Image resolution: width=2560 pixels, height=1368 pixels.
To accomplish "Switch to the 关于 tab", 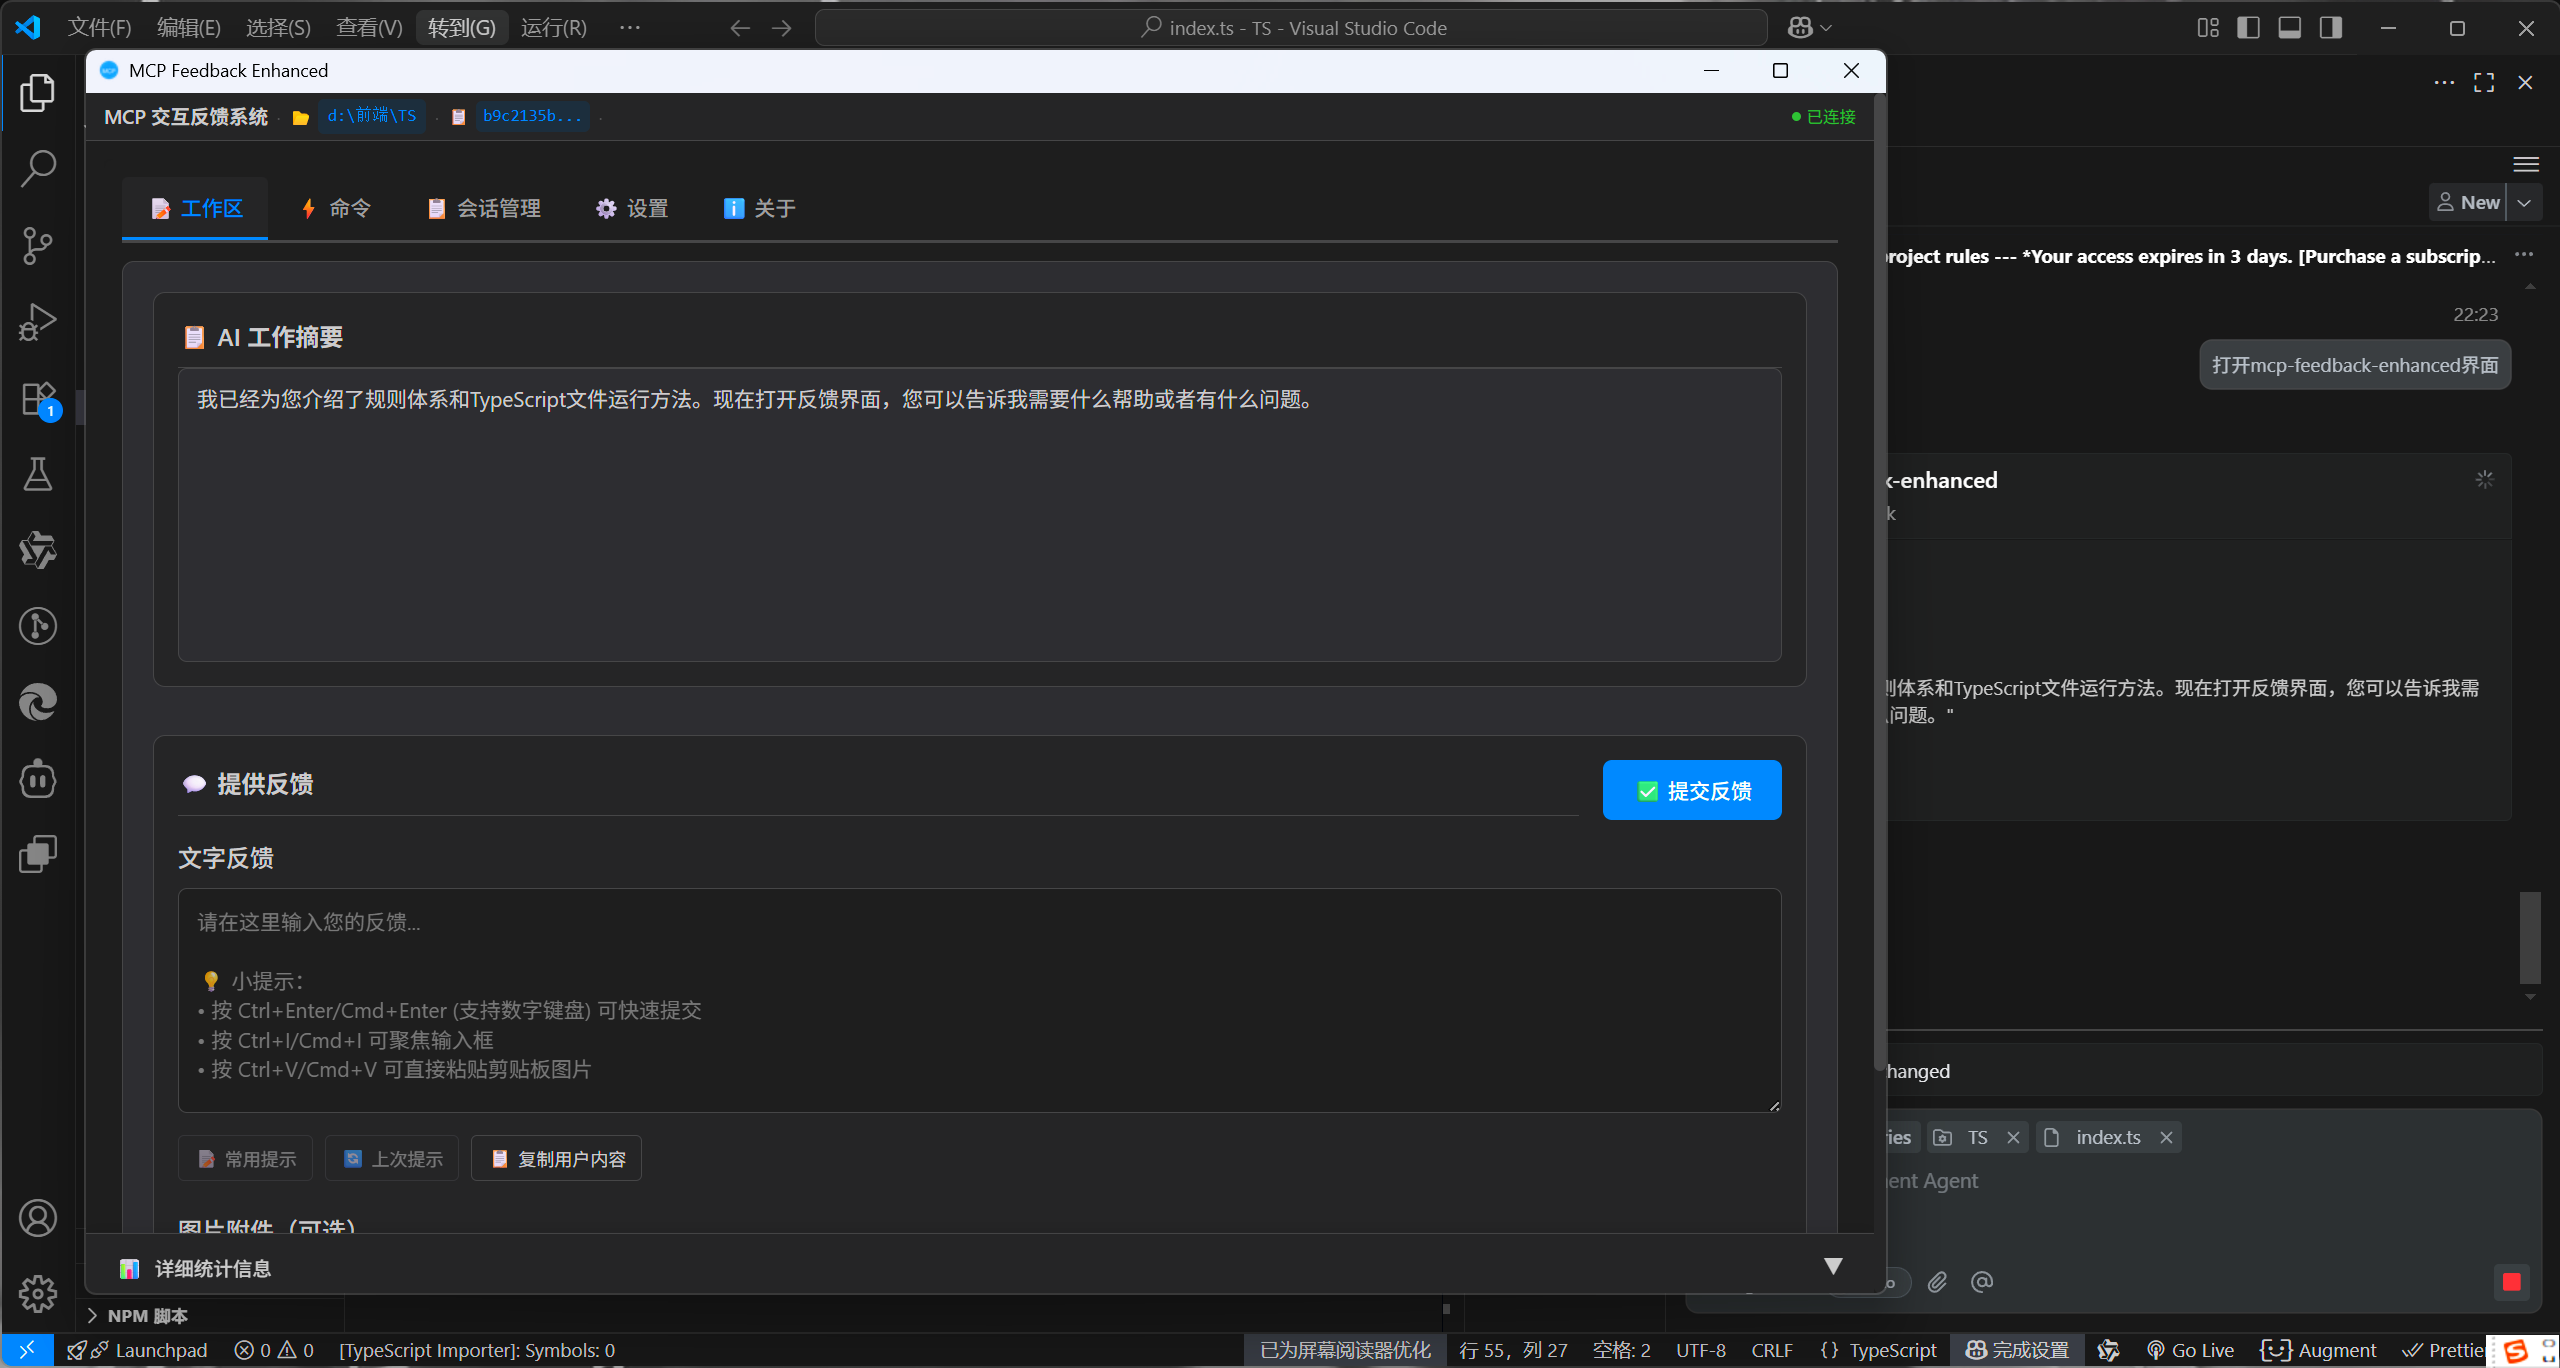I will click(x=759, y=208).
